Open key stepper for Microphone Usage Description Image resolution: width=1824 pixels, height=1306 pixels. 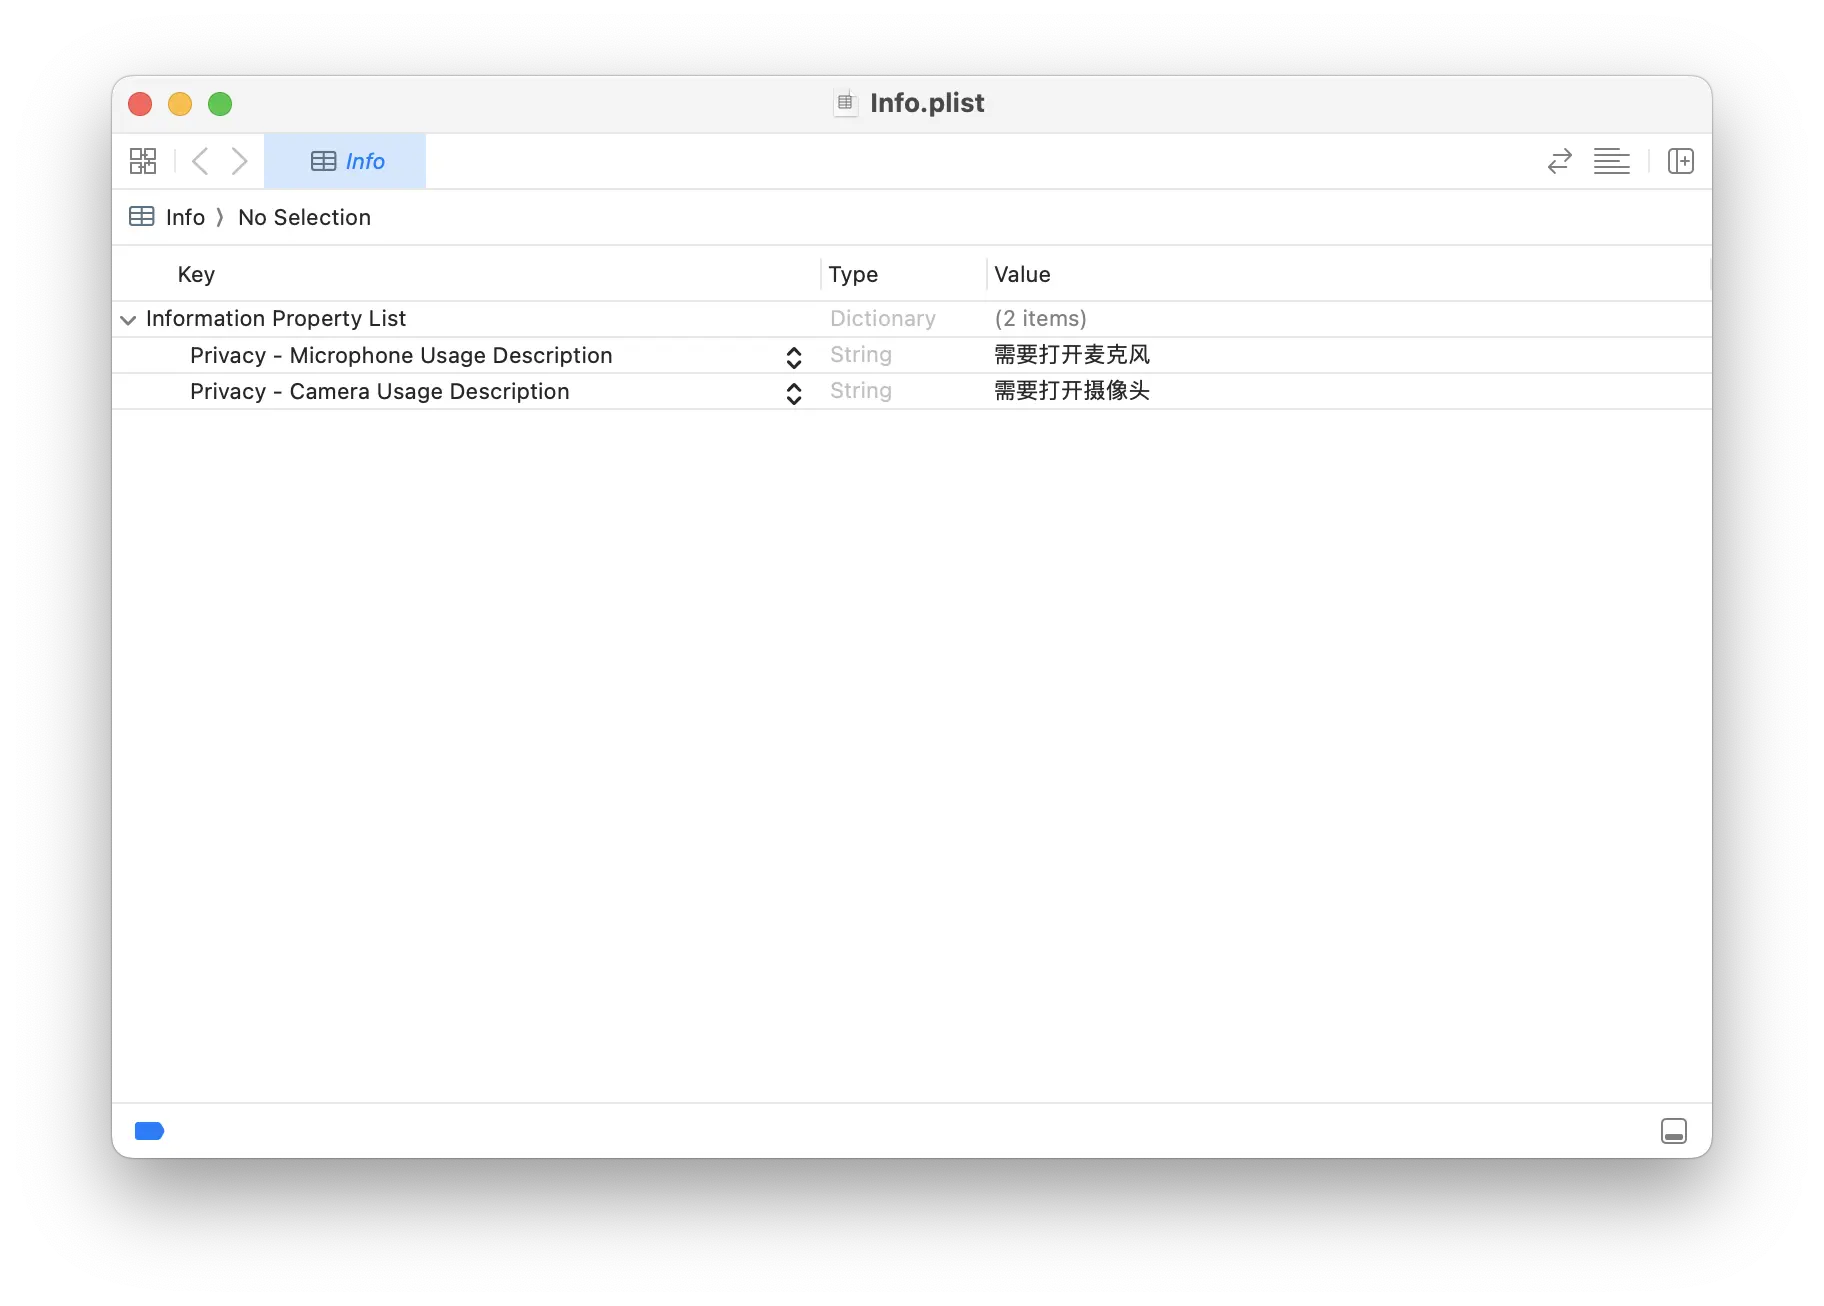click(x=794, y=357)
